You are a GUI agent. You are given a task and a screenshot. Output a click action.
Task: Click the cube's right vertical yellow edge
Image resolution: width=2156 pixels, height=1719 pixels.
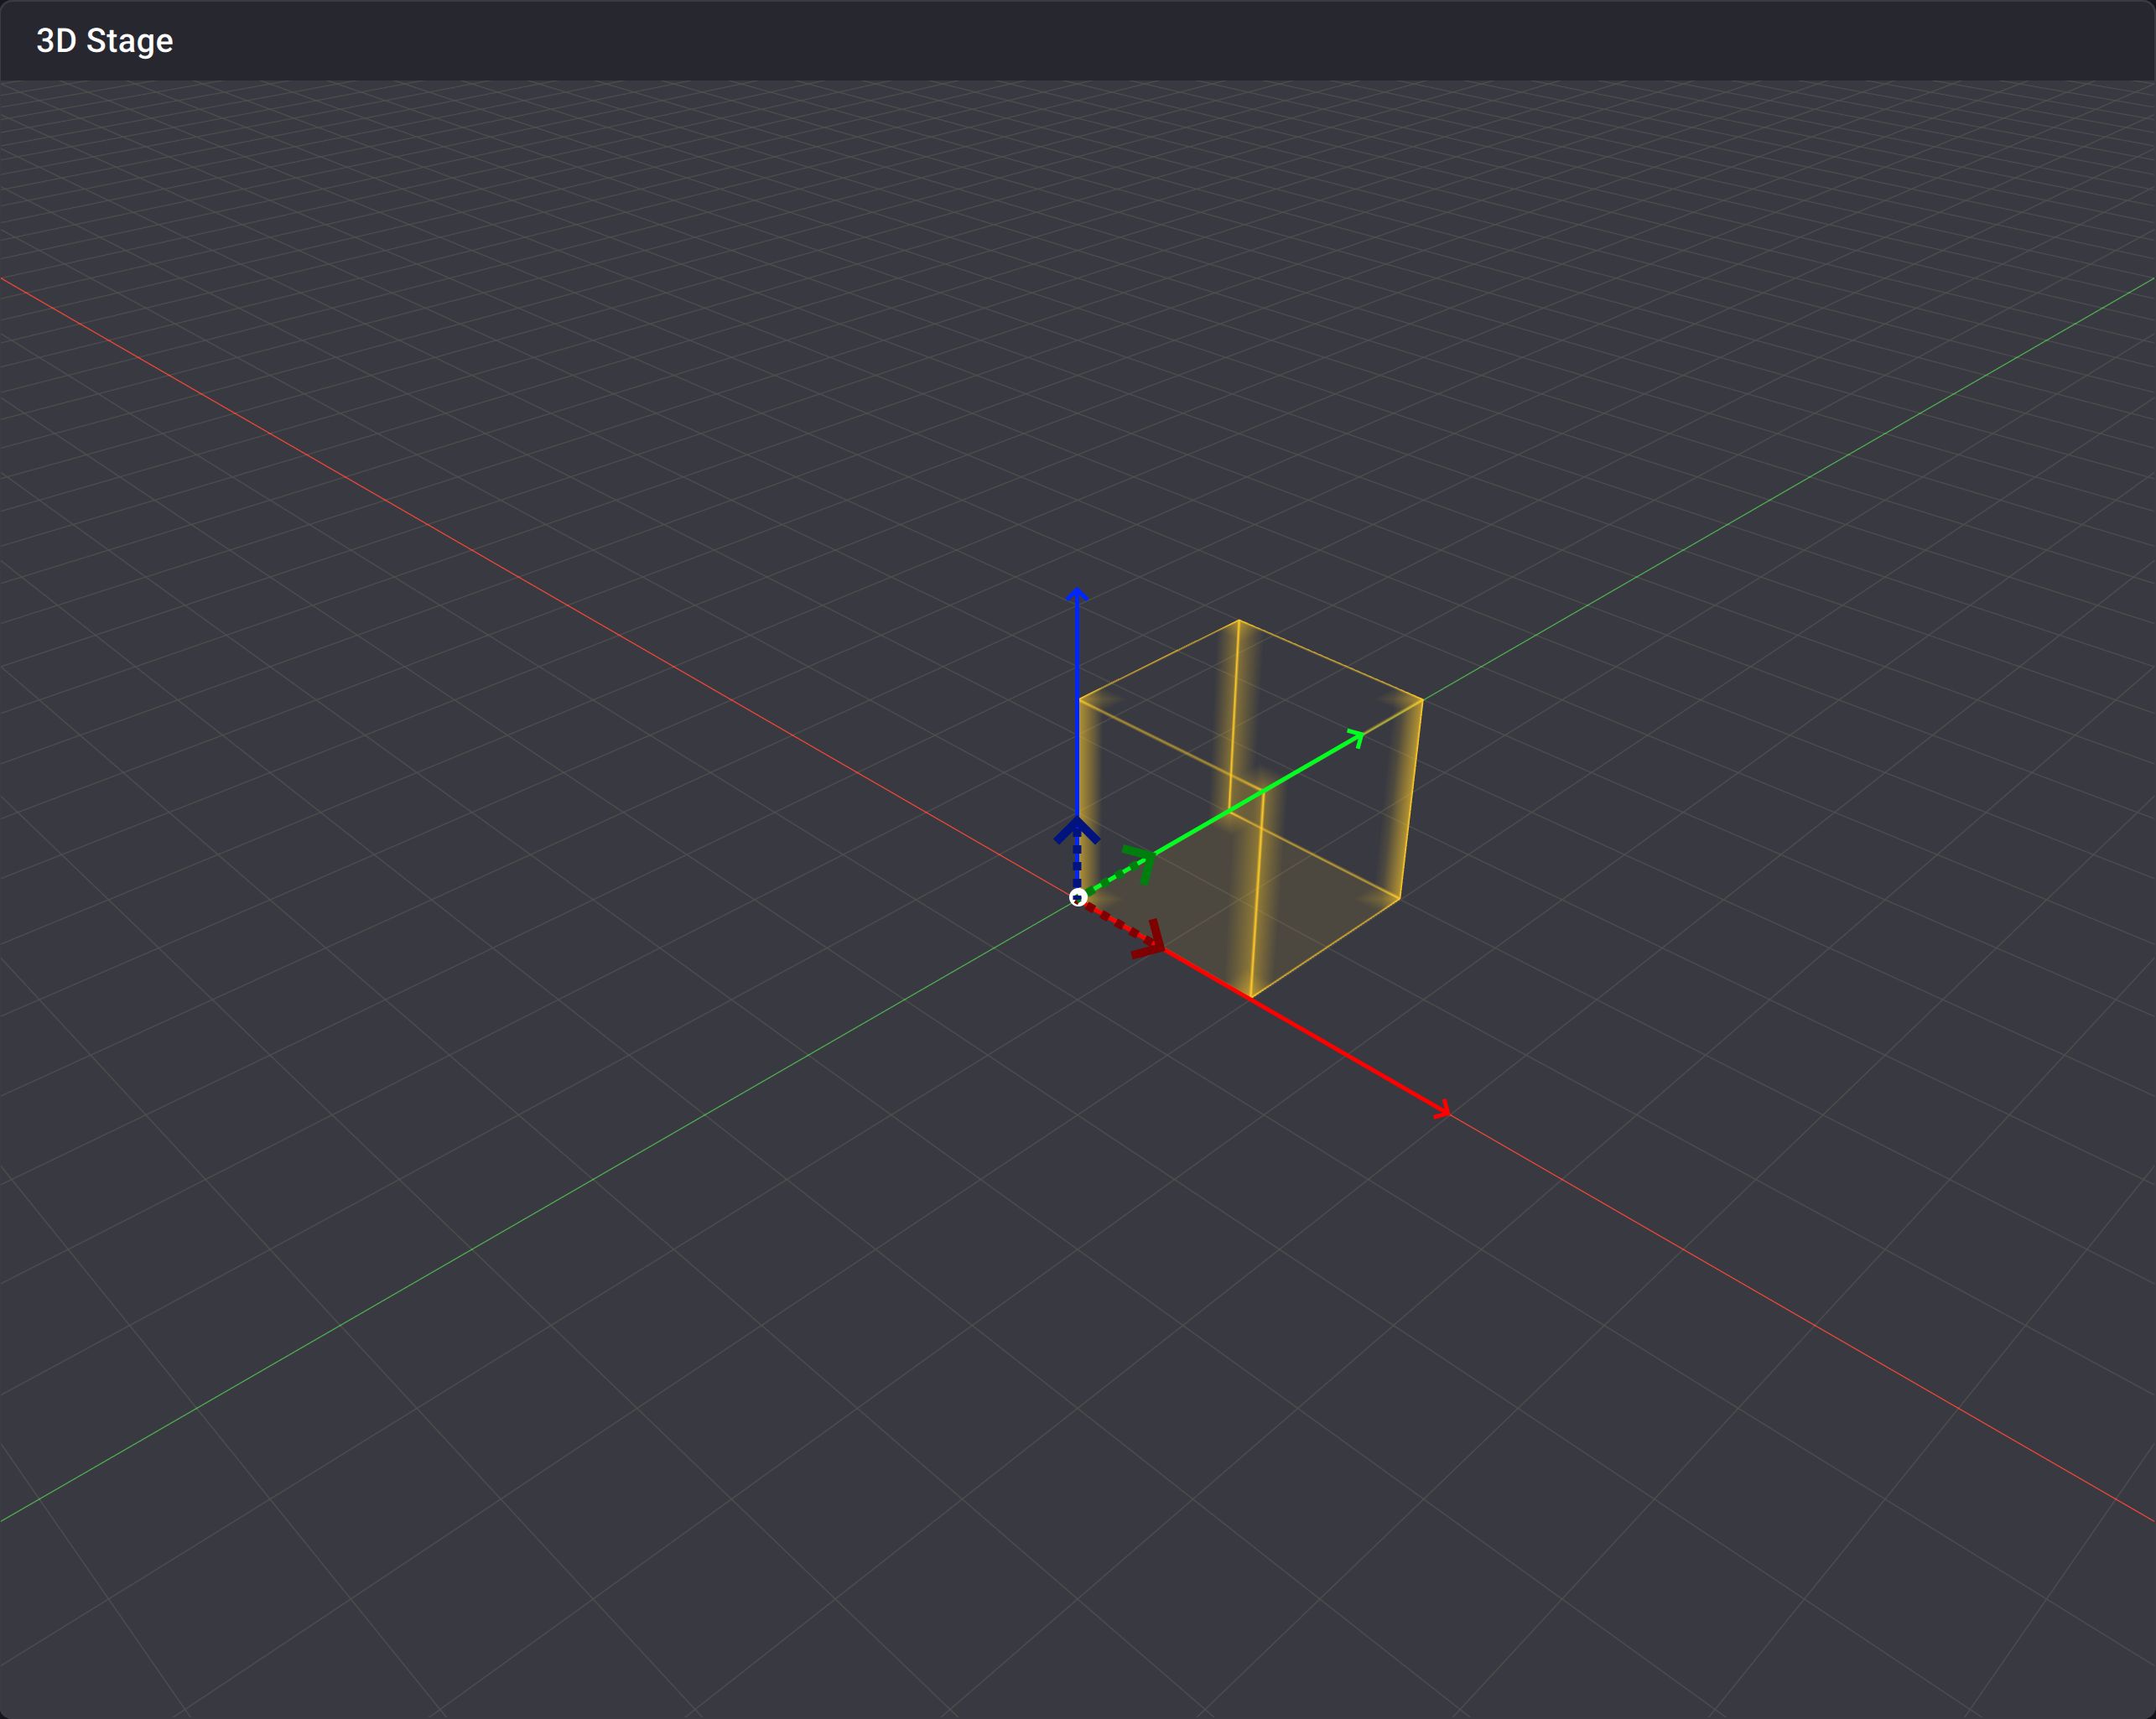[x=1411, y=800]
